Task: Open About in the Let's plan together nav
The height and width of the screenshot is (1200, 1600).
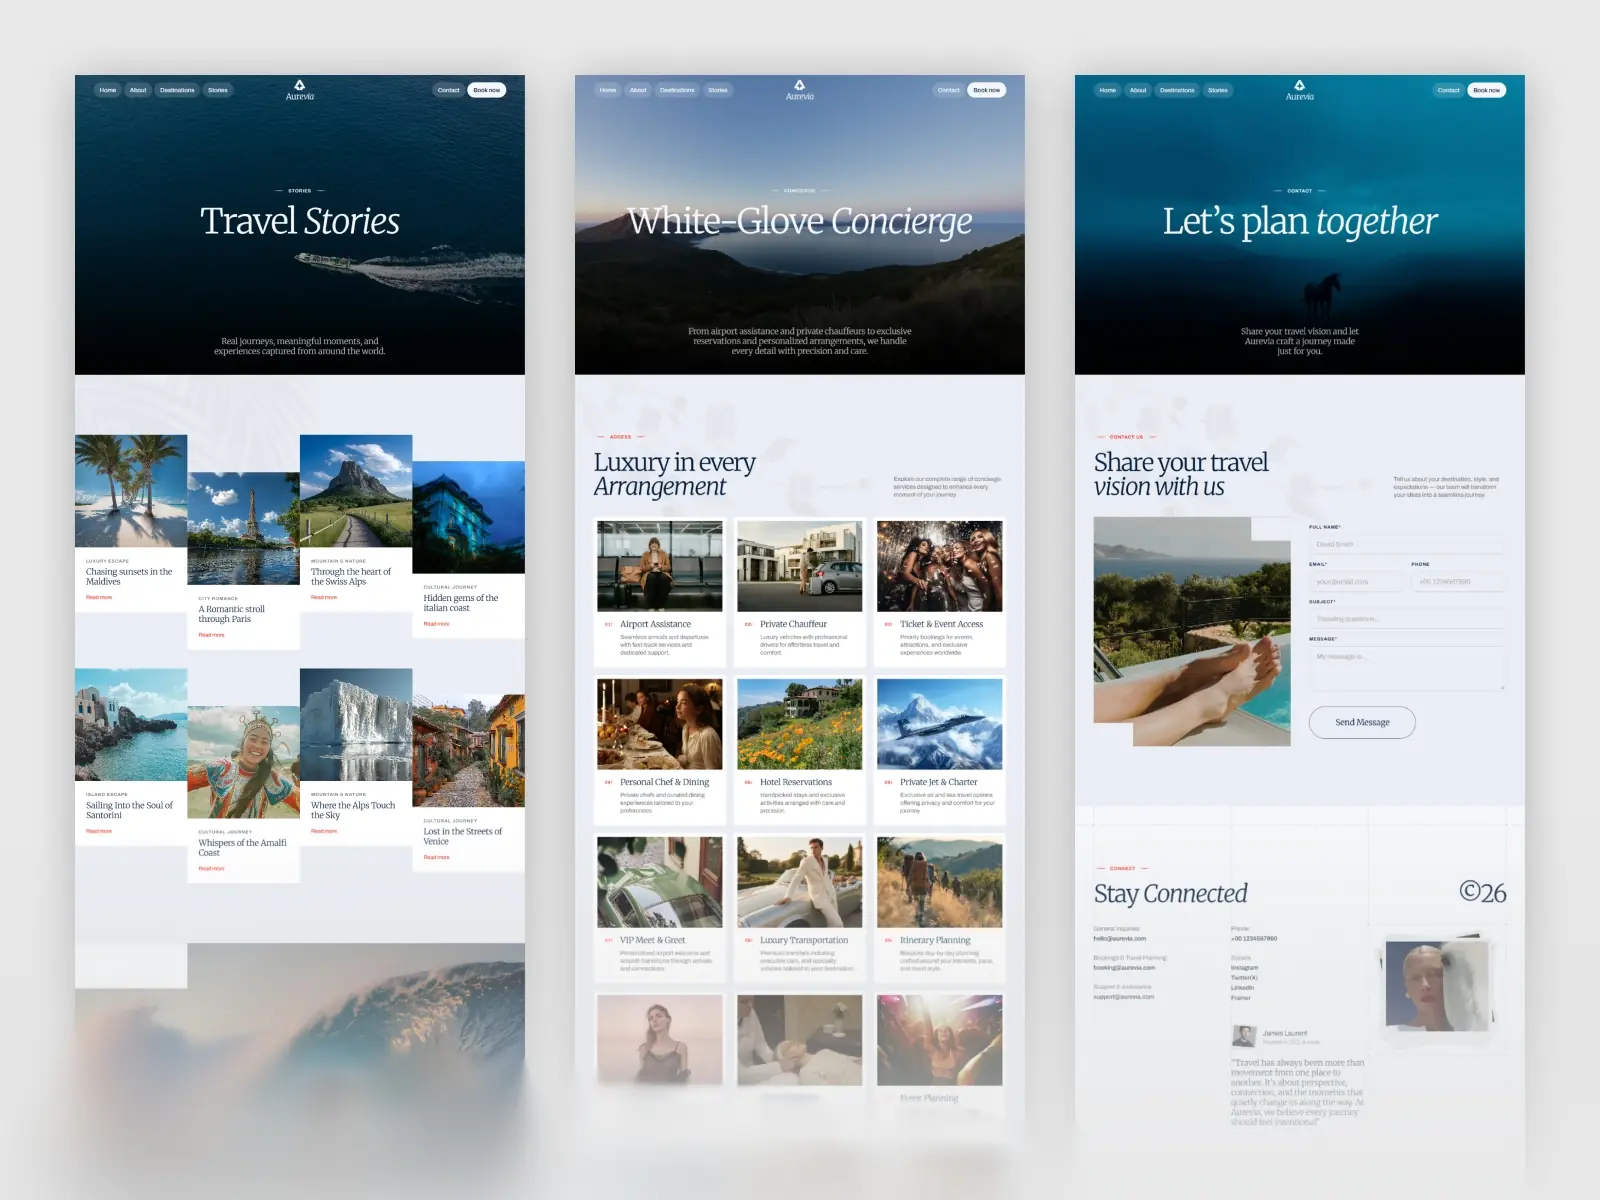Action: coord(1138,90)
